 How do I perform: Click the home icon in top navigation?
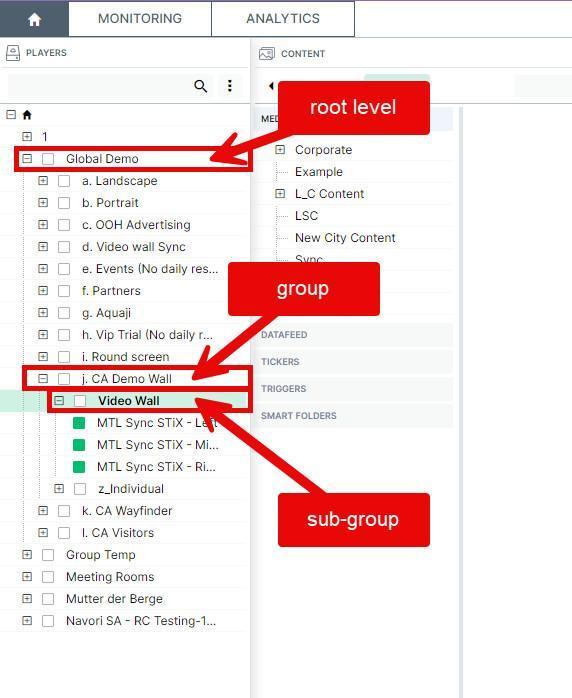[x=34, y=19]
